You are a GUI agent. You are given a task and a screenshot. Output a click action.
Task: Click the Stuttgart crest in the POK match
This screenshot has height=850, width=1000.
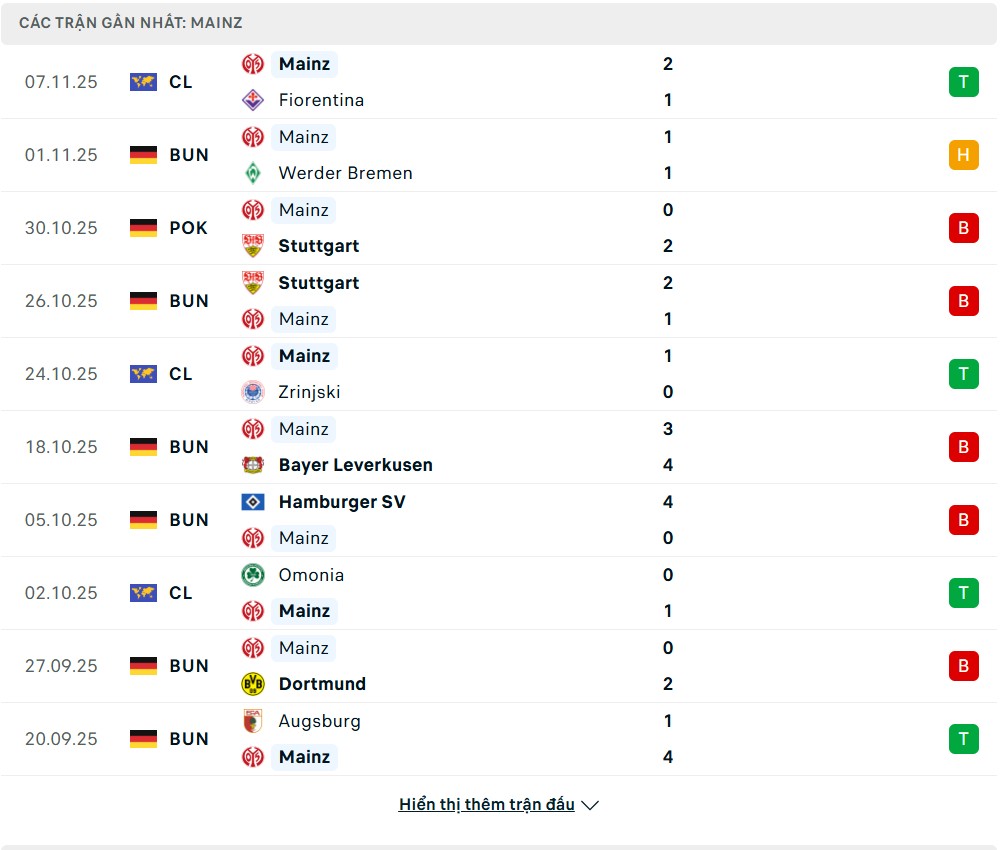(253, 246)
